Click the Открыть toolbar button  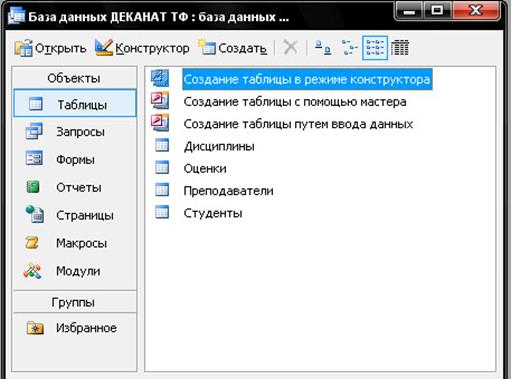coord(50,48)
